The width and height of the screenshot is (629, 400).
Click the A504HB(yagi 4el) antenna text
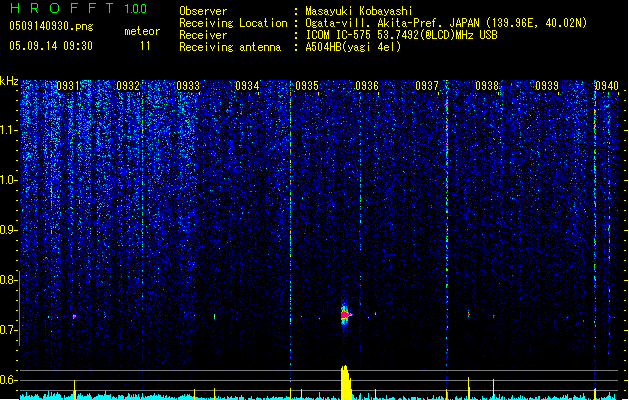pyautogui.click(x=353, y=47)
